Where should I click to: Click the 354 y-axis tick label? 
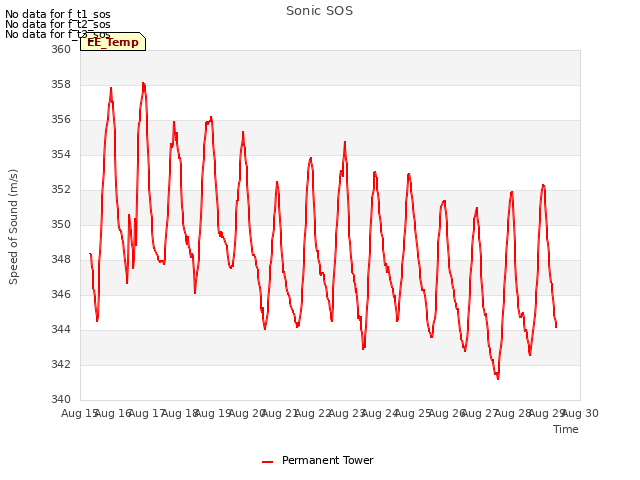tap(61, 155)
